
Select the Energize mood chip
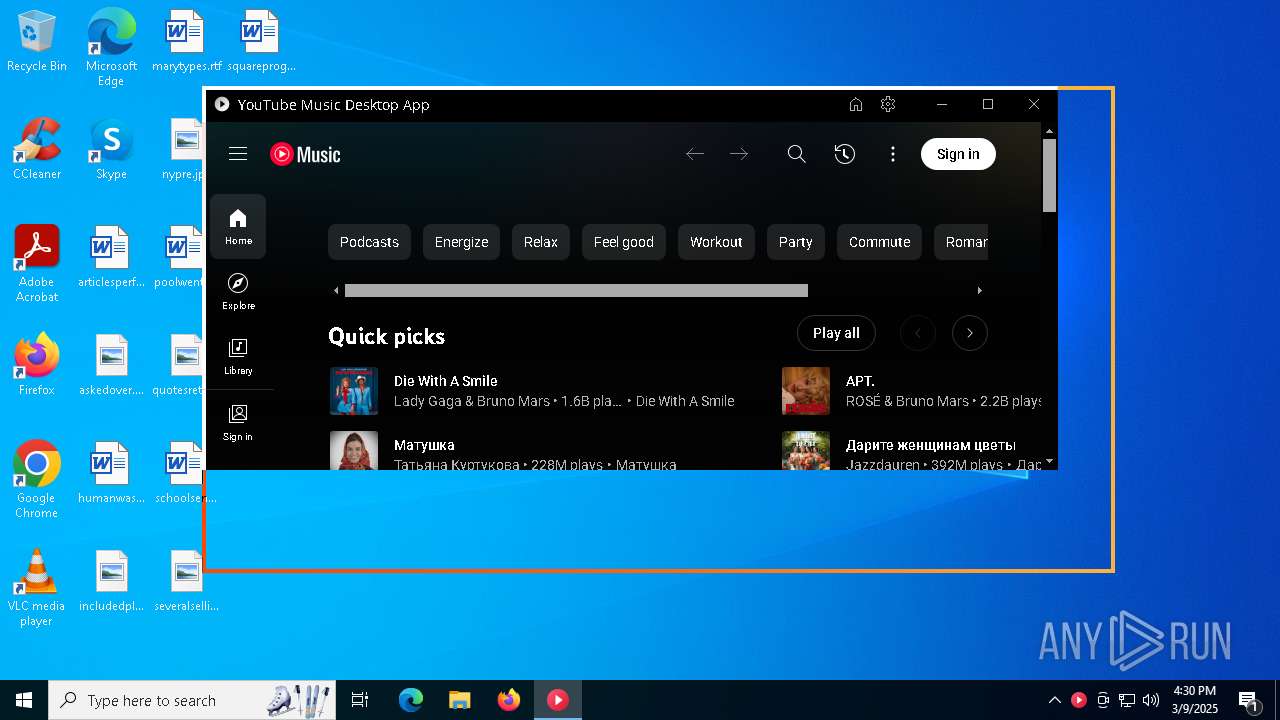(x=461, y=242)
